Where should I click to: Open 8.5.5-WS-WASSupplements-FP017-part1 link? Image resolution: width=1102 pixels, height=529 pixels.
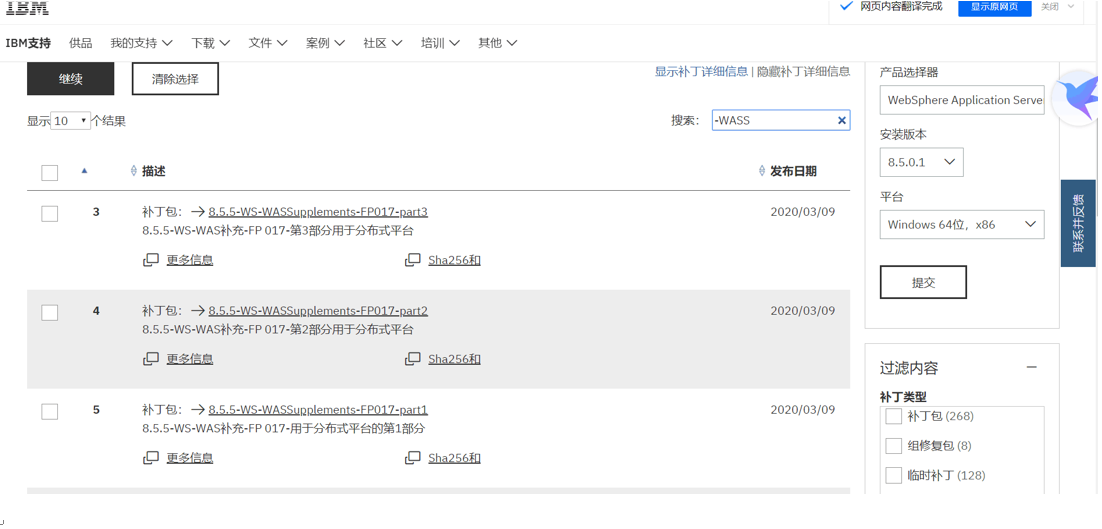click(x=318, y=410)
